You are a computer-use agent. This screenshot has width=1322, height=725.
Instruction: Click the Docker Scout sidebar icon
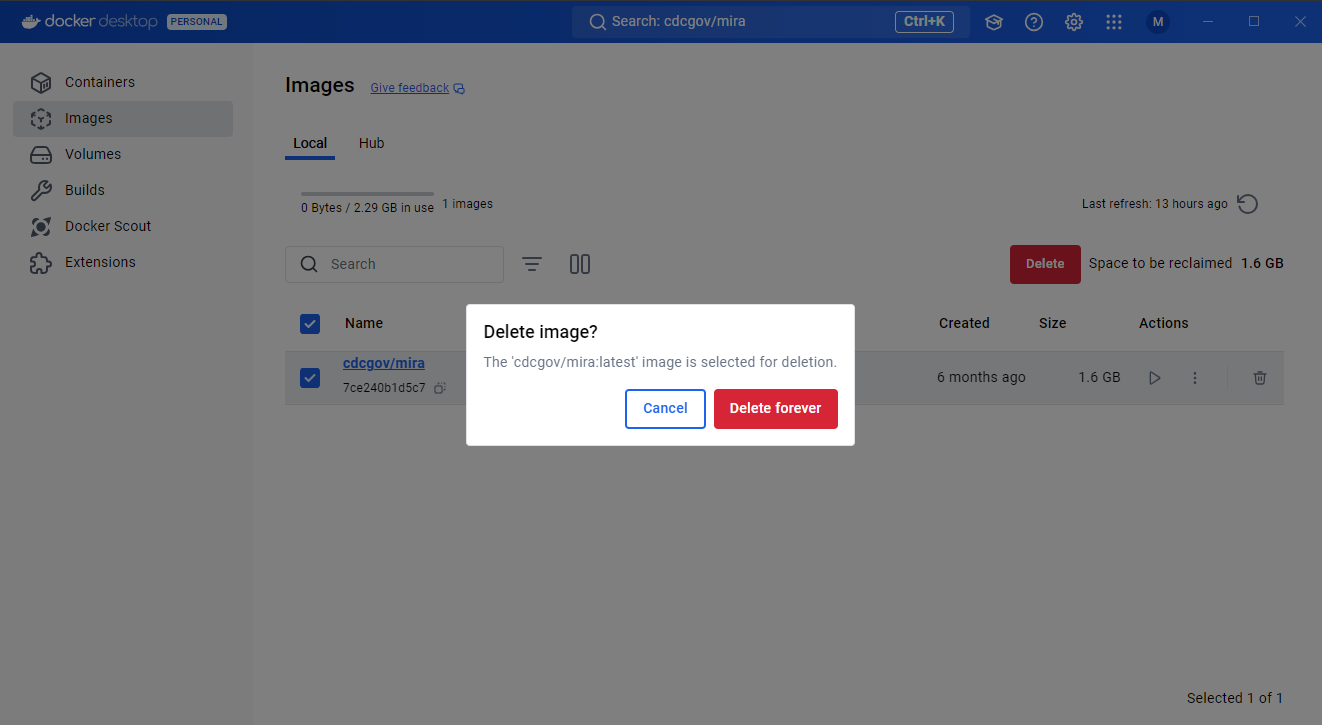[41, 226]
